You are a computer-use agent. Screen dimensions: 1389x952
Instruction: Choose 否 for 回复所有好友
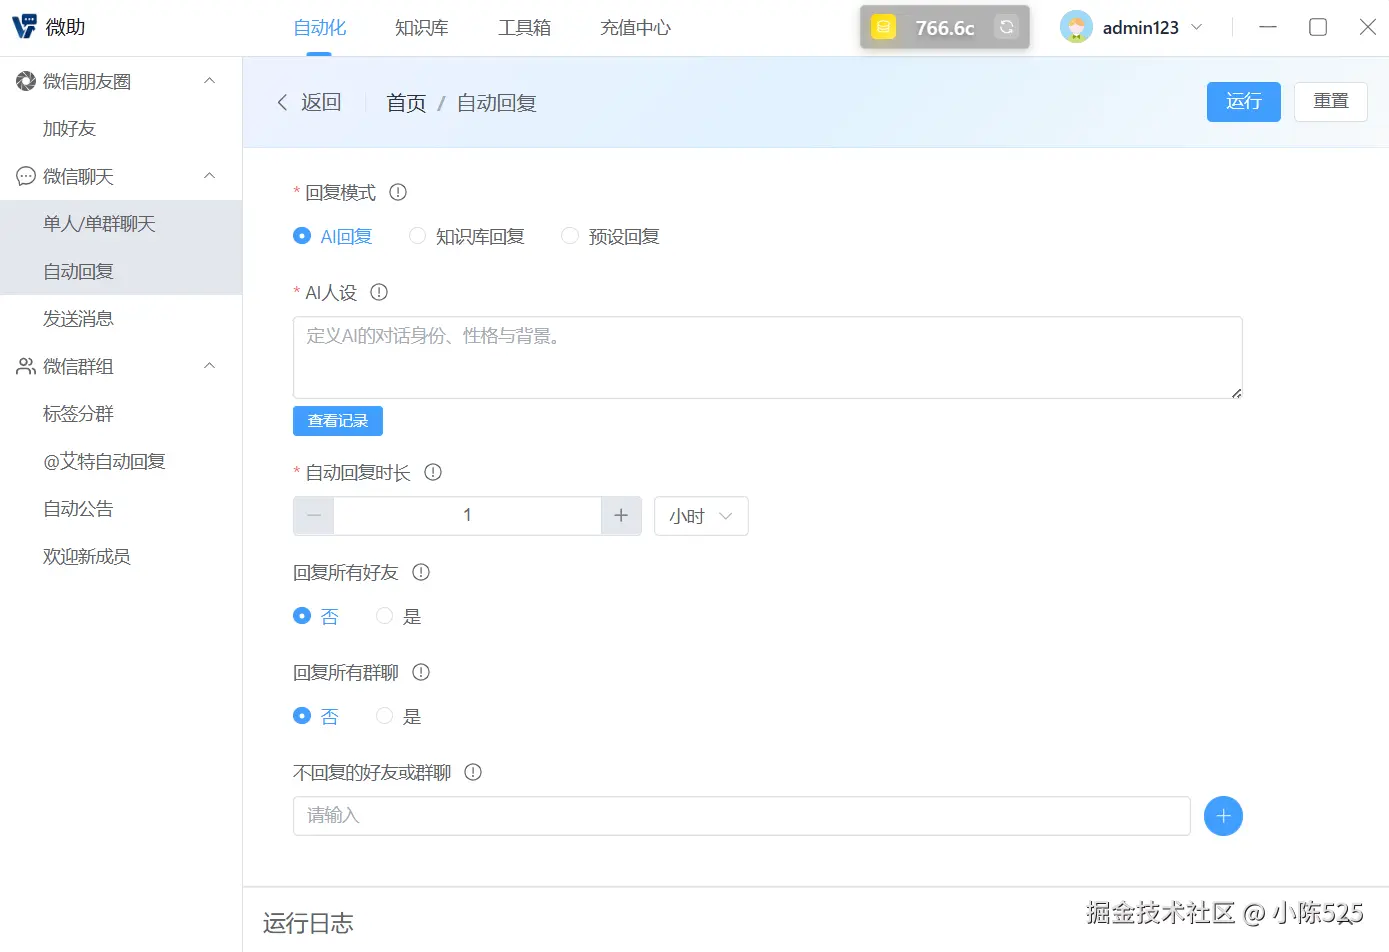316,616
